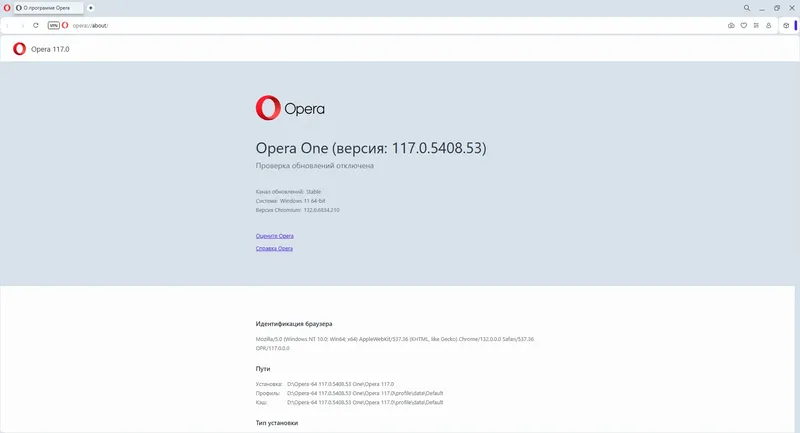This screenshot has height=433, width=800.
Task: Click the 'Система: Windows 11 64-bit' line
Action: [290, 201]
